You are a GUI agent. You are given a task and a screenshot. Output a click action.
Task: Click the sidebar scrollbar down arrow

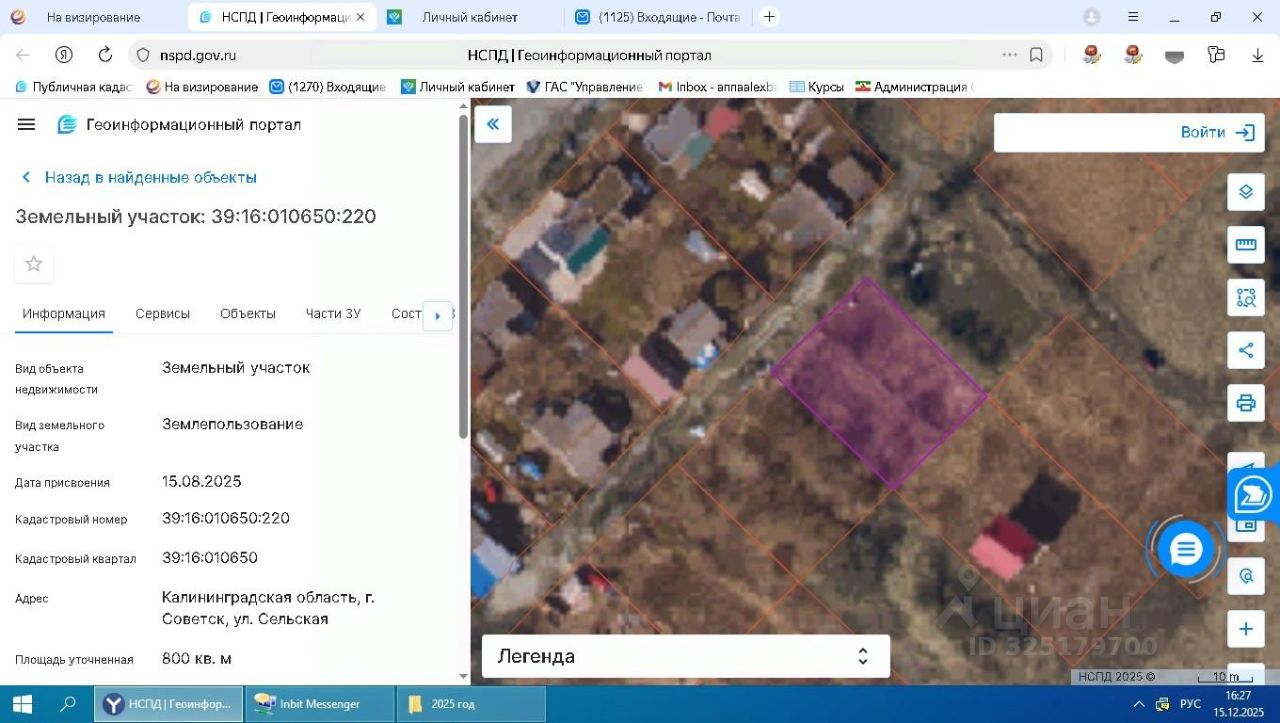click(x=463, y=676)
